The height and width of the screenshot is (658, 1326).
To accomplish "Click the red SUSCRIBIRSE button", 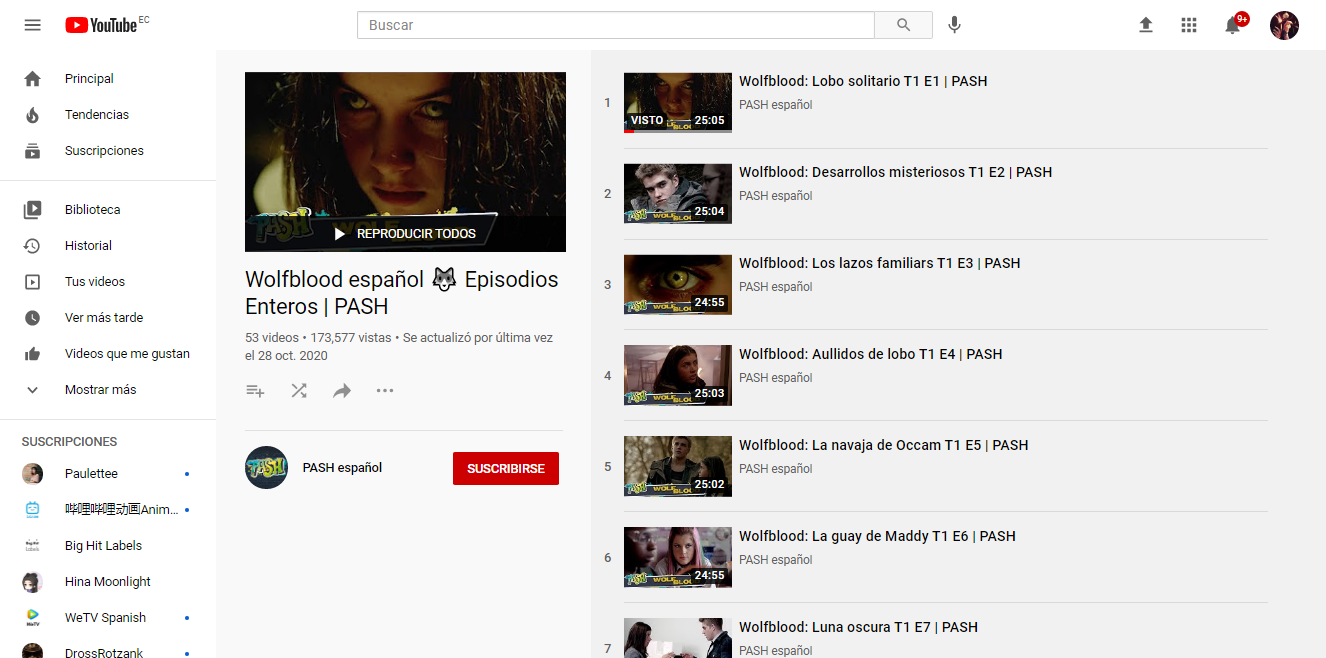I will tap(506, 468).
